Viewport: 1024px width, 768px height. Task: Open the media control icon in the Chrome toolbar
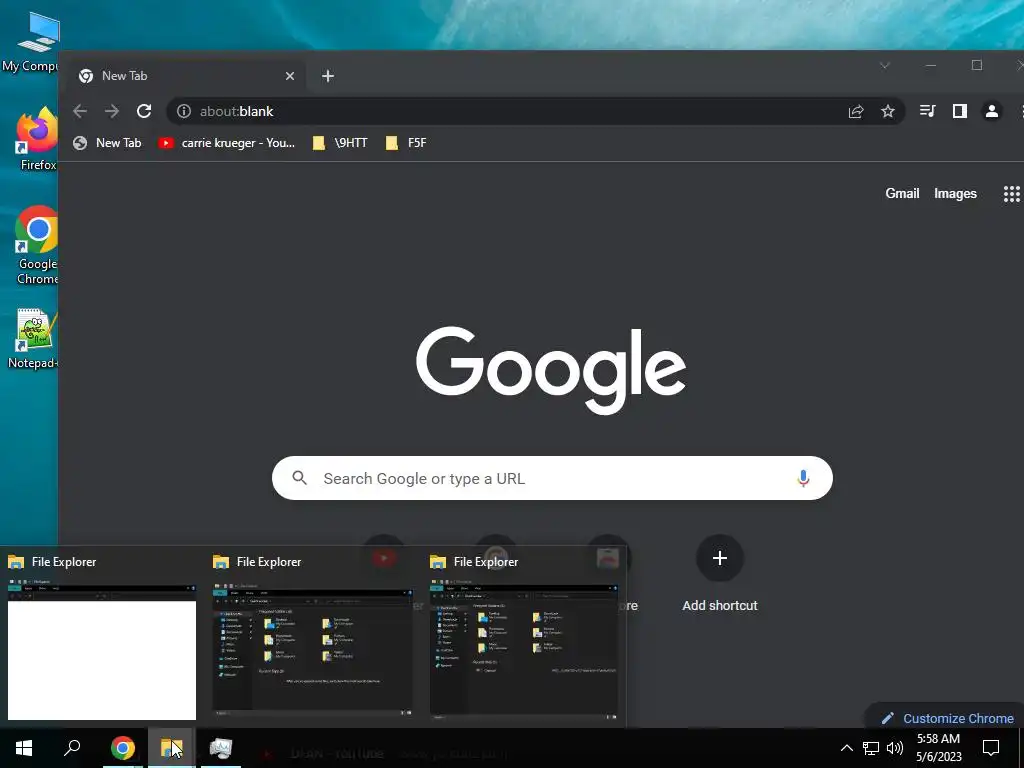pyautogui.click(x=927, y=111)
